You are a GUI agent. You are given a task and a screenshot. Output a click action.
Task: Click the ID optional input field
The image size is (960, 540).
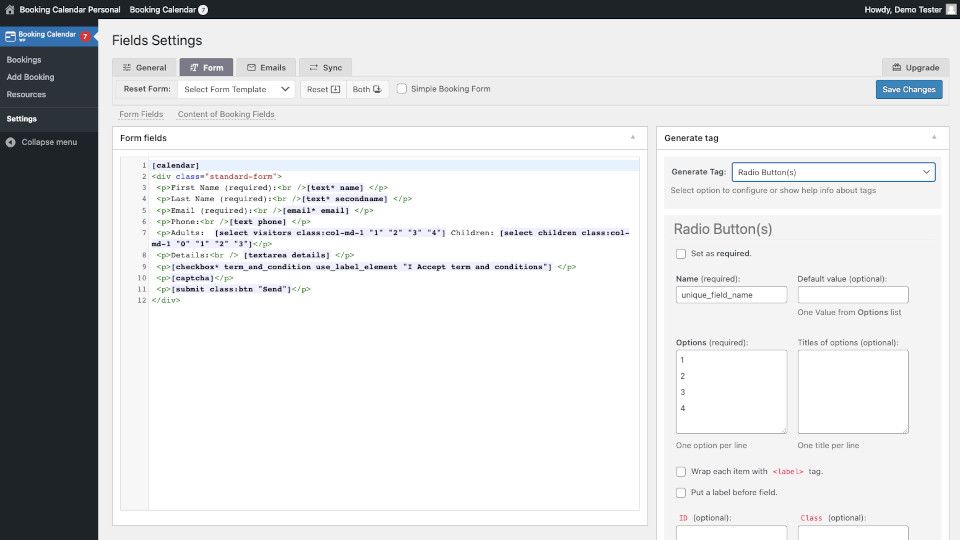point(731,532)
